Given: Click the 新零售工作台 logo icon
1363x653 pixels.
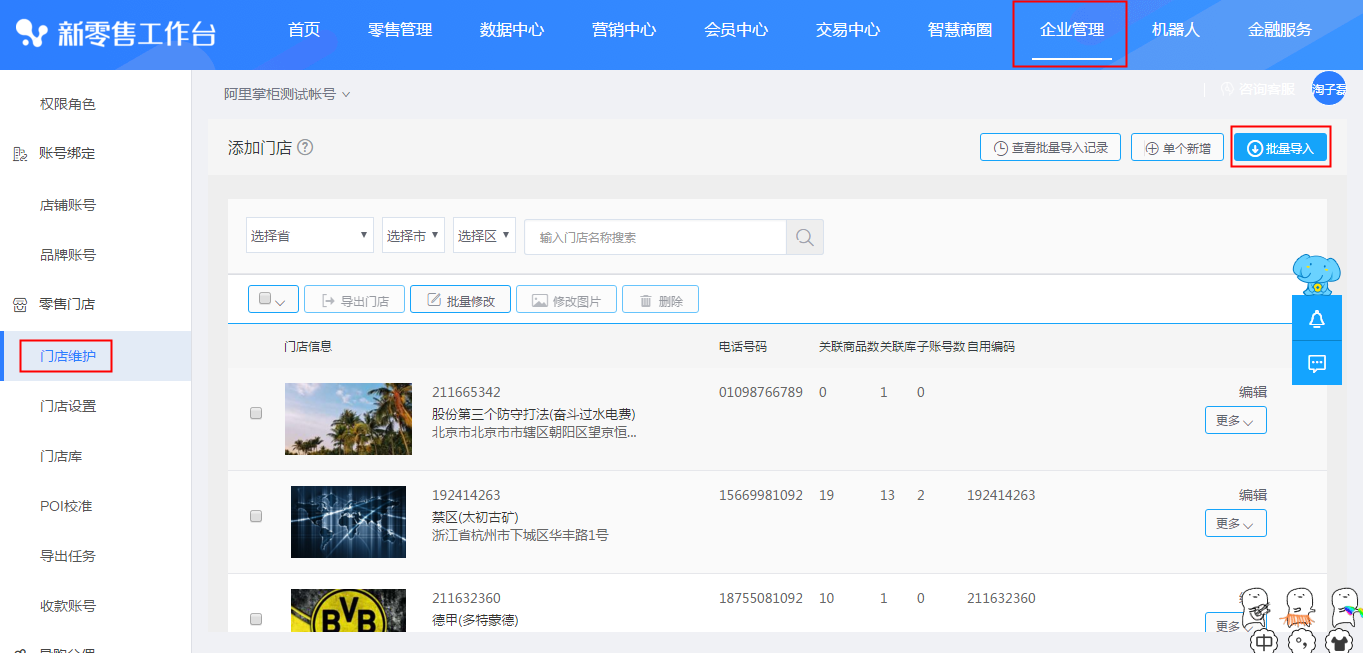Looking at the screenshot, I should point(32,33).
